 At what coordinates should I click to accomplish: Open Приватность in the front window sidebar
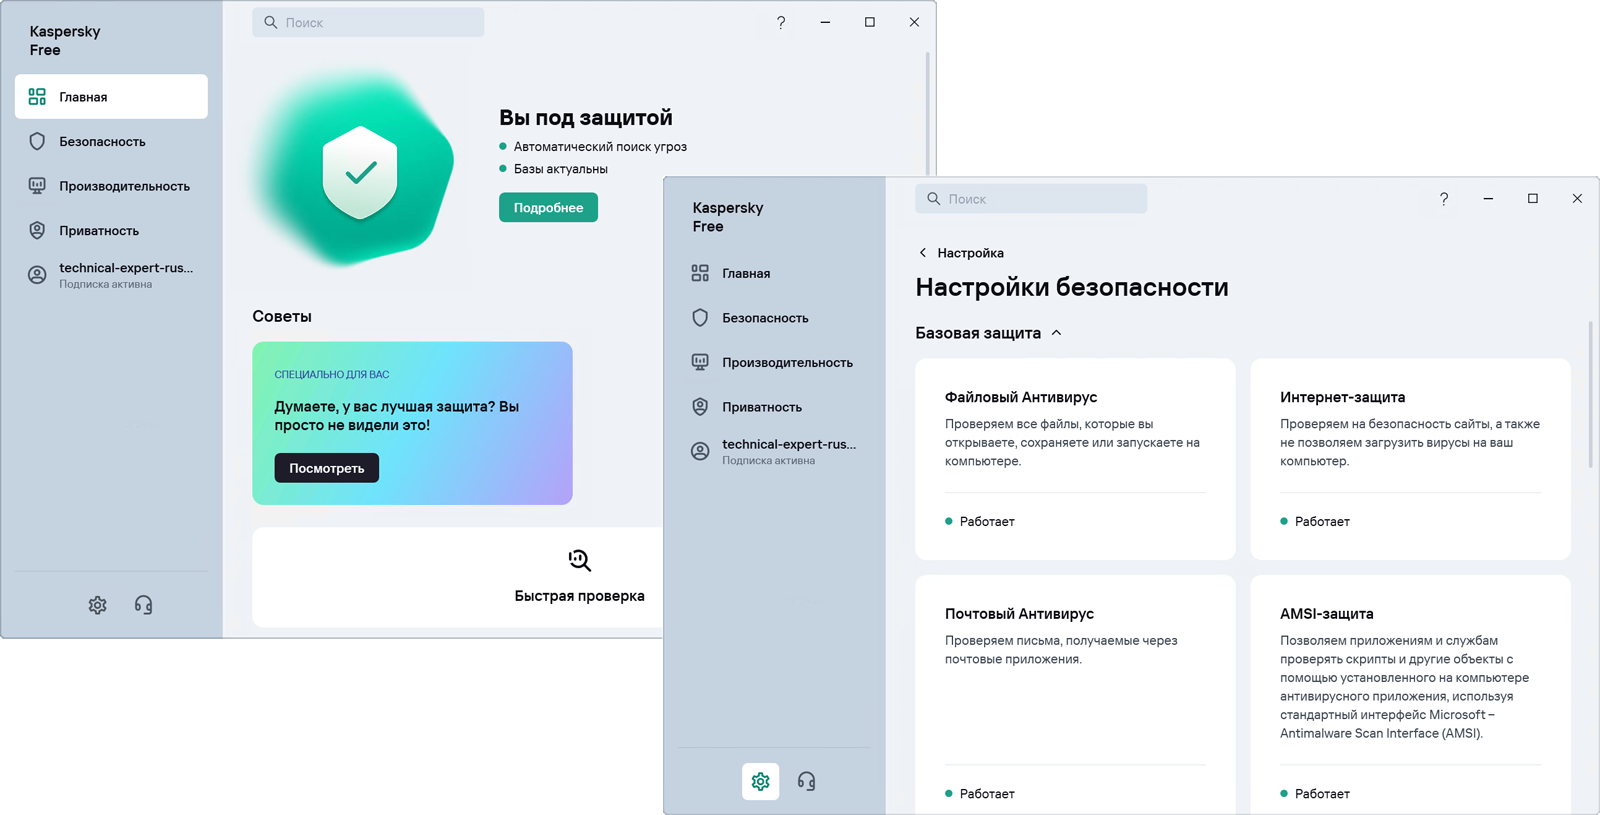pos(774,407)
